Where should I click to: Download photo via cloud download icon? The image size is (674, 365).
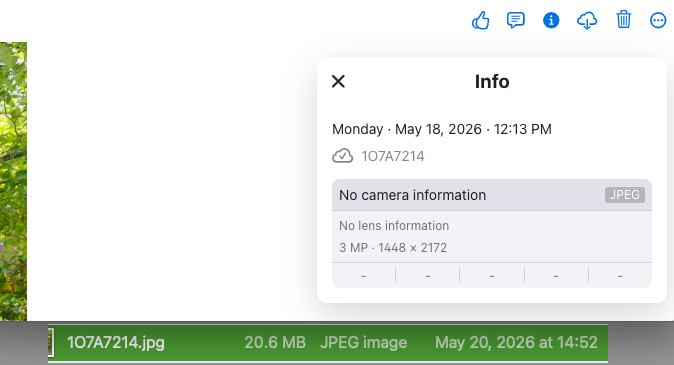pyautogui.click(x=587, y=20)
